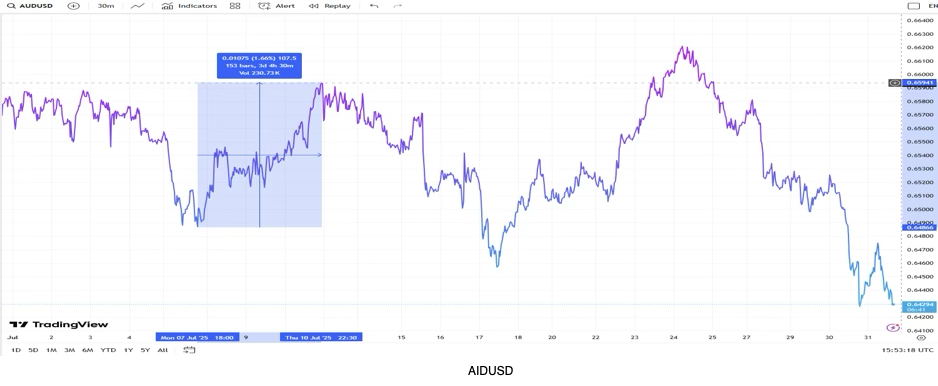938x386 pixels.
Task: Open the indicator templates grid icon
Action: 235,6
